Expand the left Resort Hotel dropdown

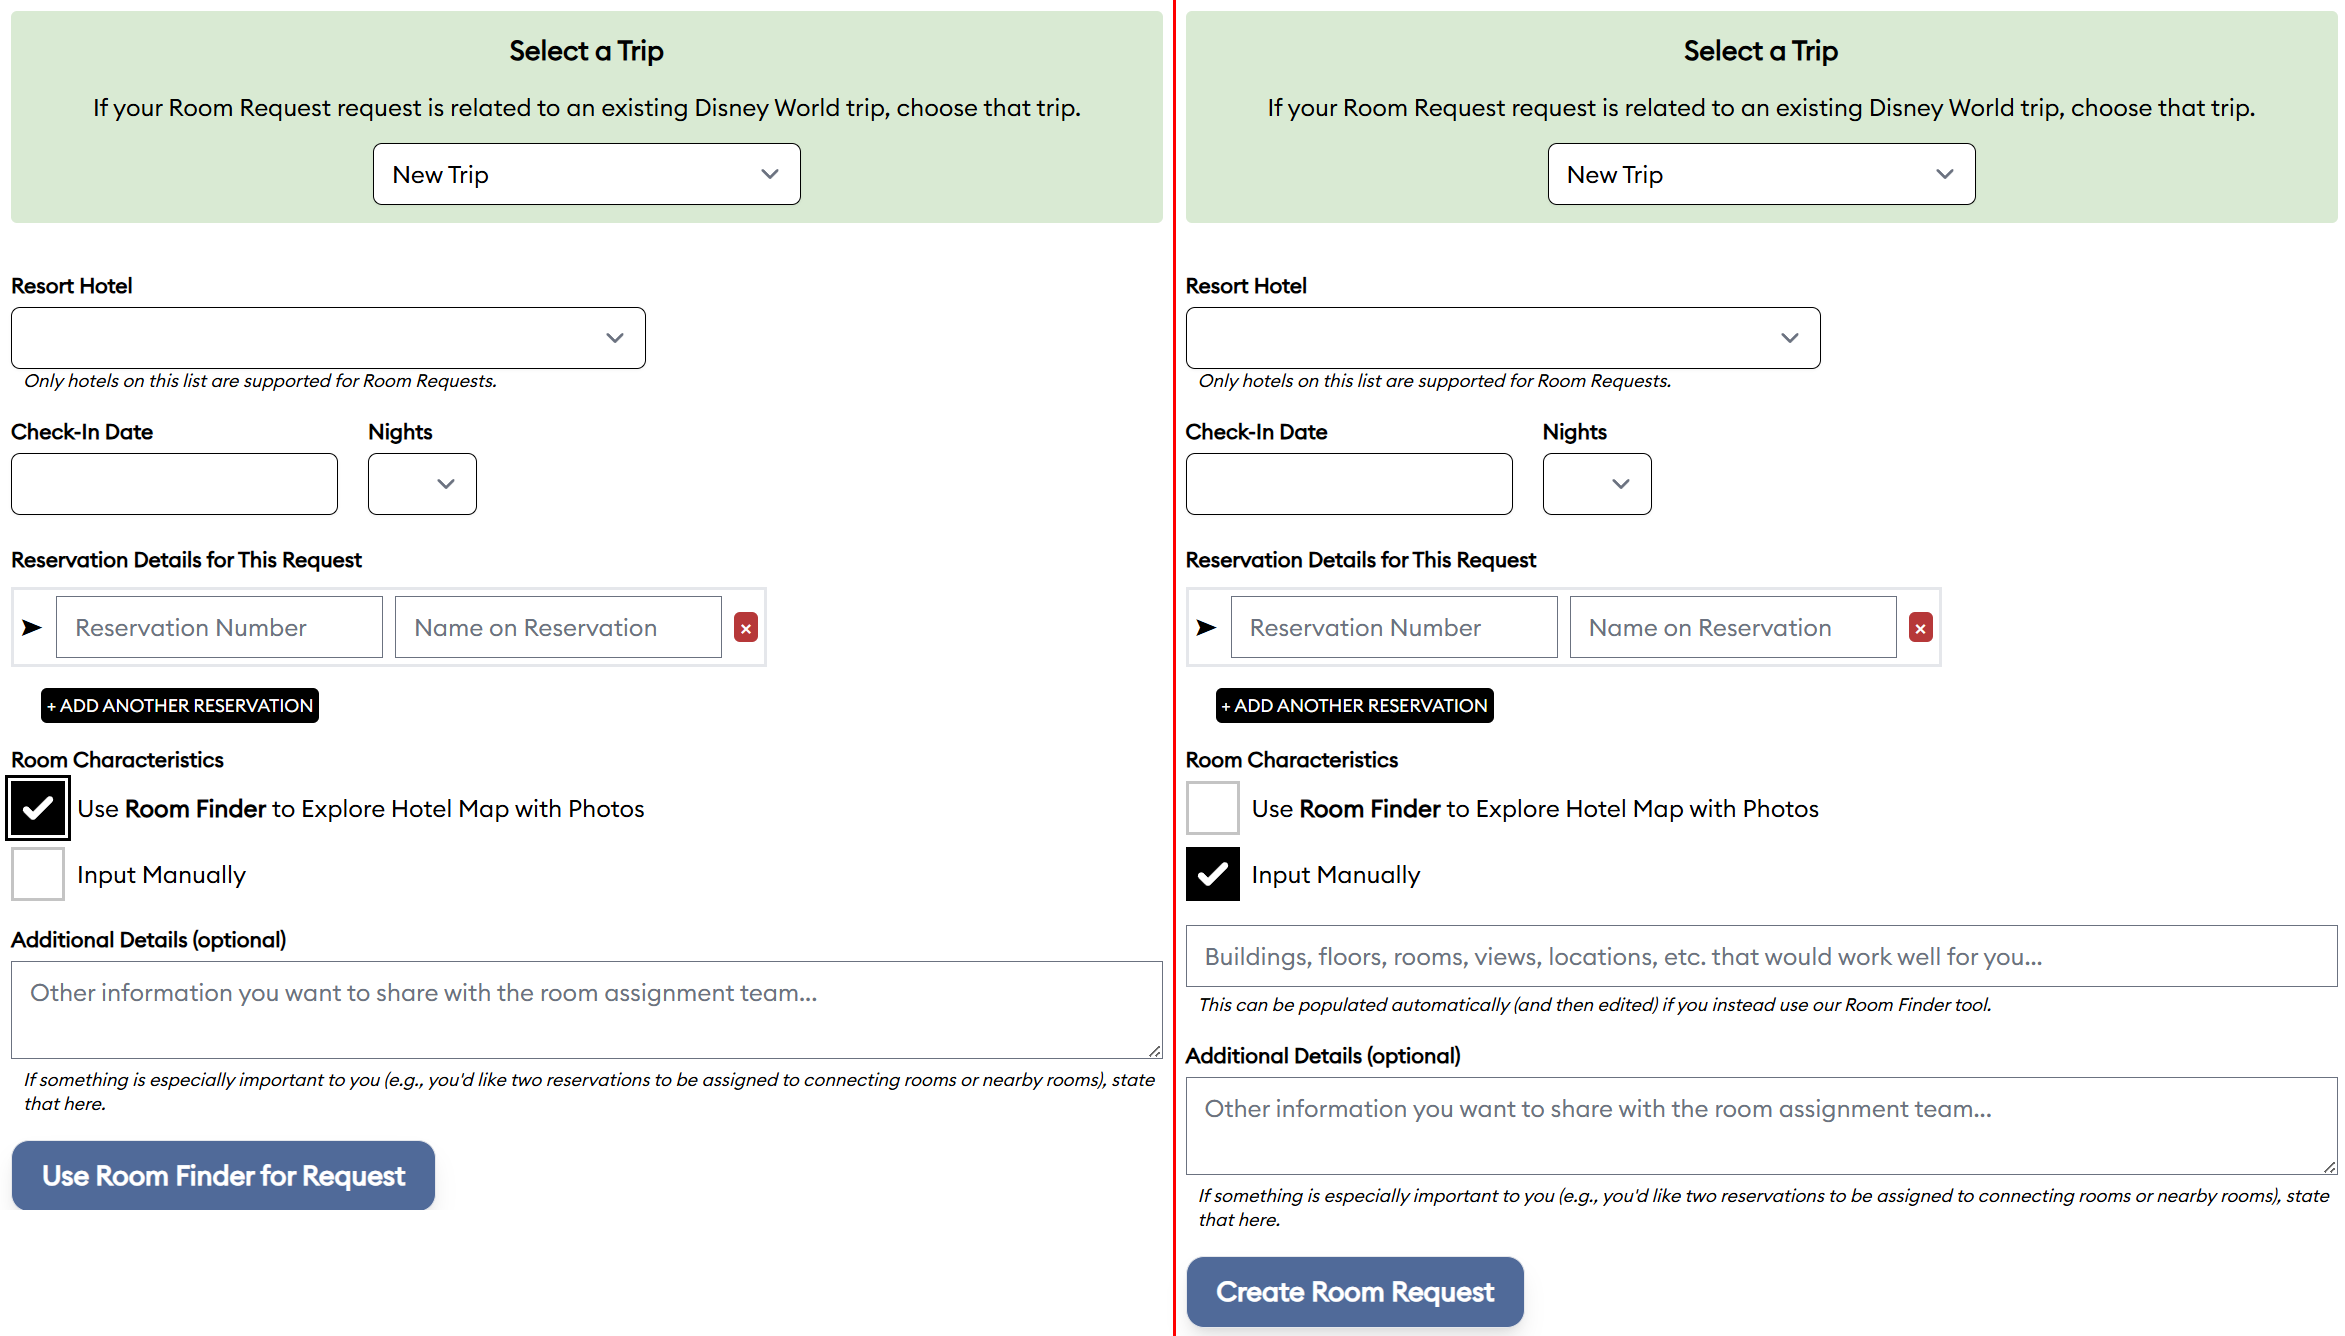(328, 338)
